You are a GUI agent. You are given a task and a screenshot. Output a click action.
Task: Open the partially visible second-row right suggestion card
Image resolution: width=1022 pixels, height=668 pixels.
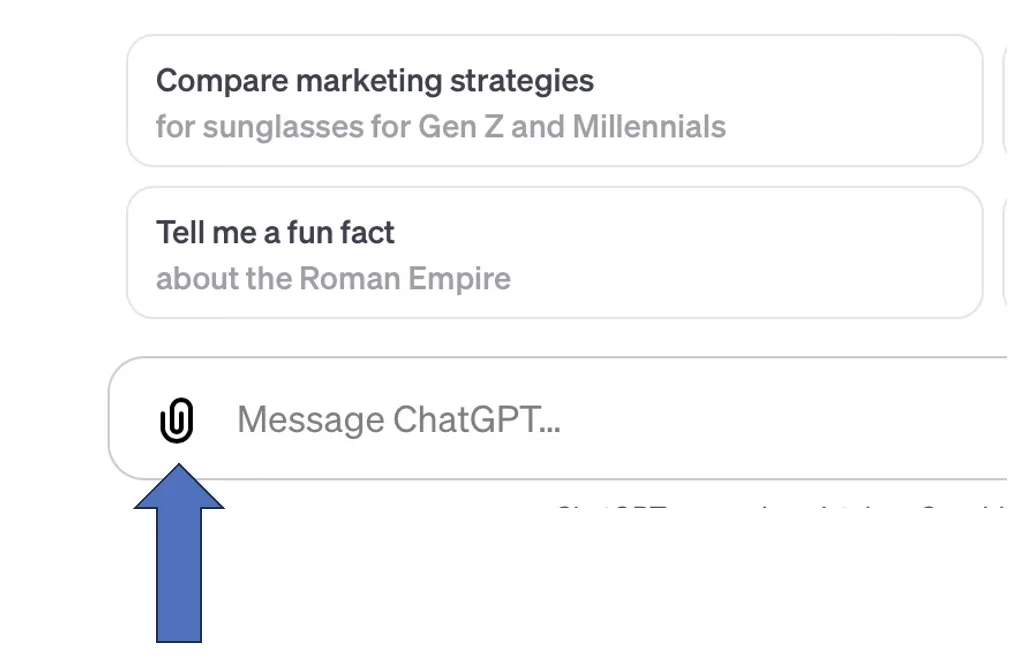(x=1012, y=253)
